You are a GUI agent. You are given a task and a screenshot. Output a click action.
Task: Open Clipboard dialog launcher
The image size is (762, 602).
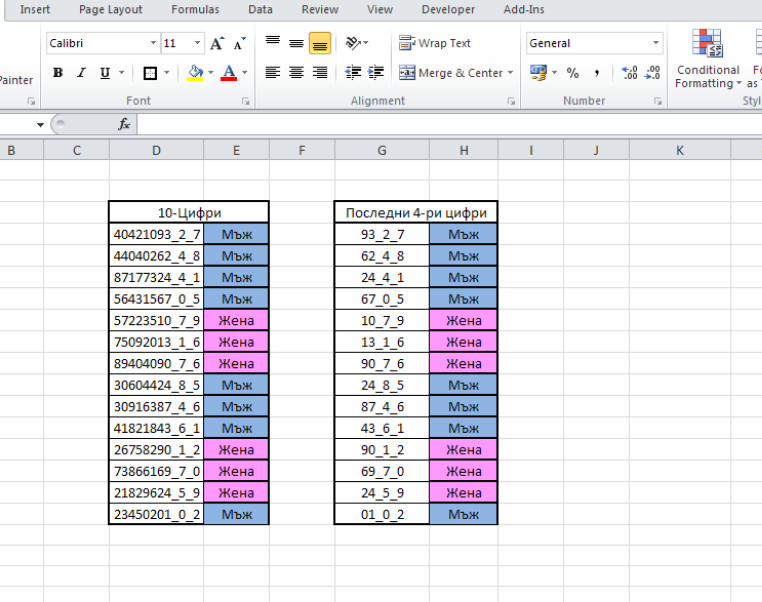pos(31,101)
